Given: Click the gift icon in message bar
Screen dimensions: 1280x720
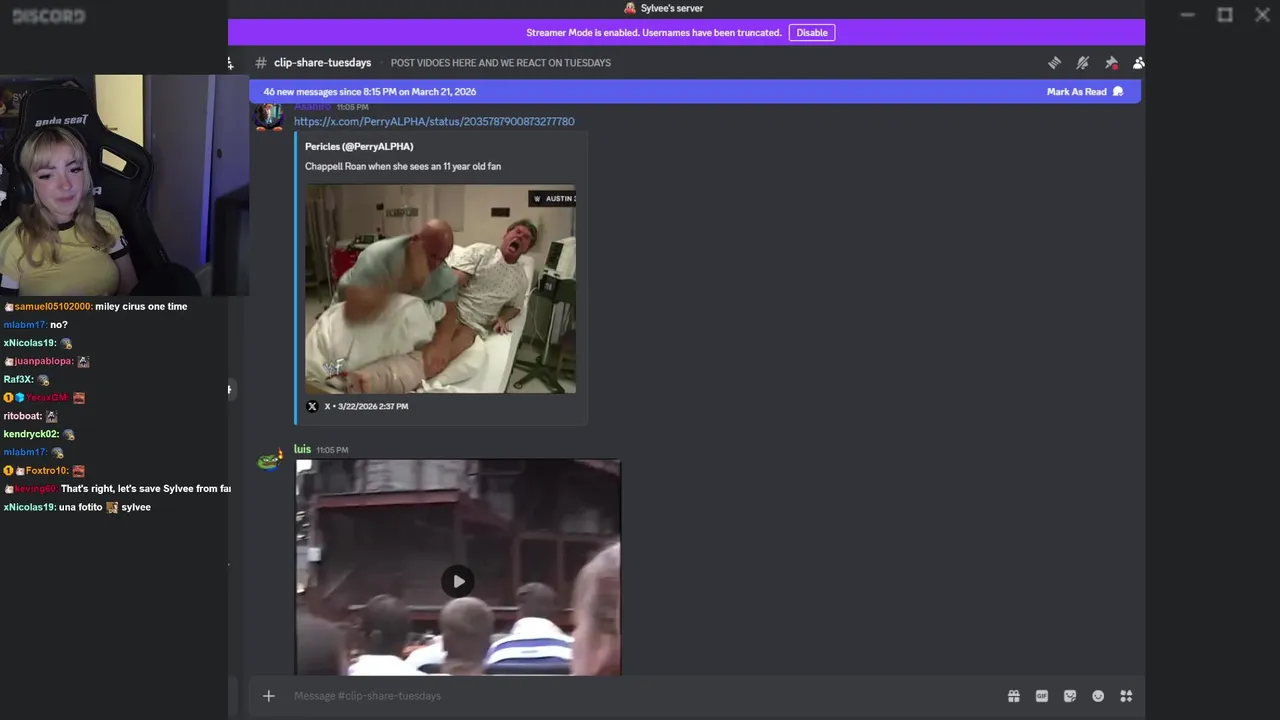Looking at the screenshot, I should [x=1013, y=696].
